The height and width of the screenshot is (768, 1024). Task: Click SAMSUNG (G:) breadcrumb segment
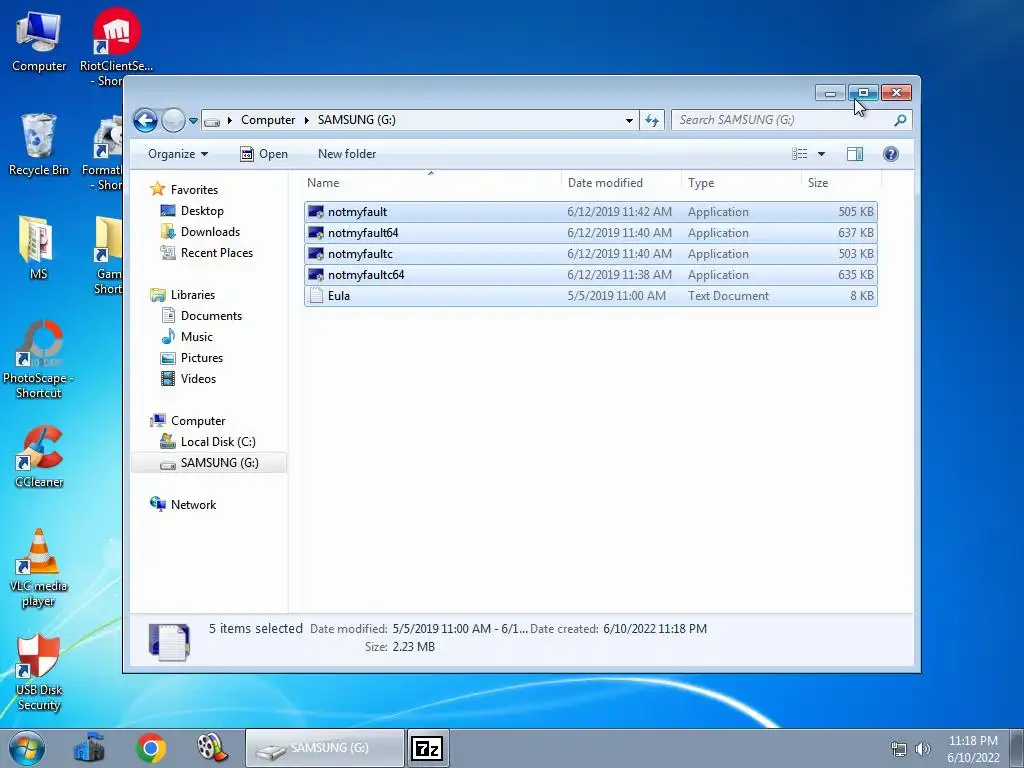(357, 120)
